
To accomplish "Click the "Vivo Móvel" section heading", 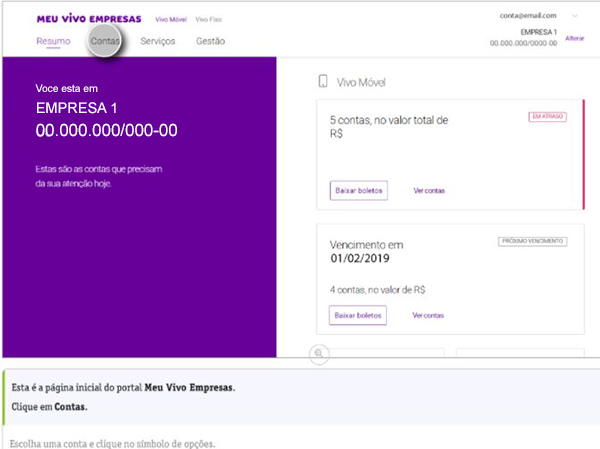I will (x=361, y=82).
